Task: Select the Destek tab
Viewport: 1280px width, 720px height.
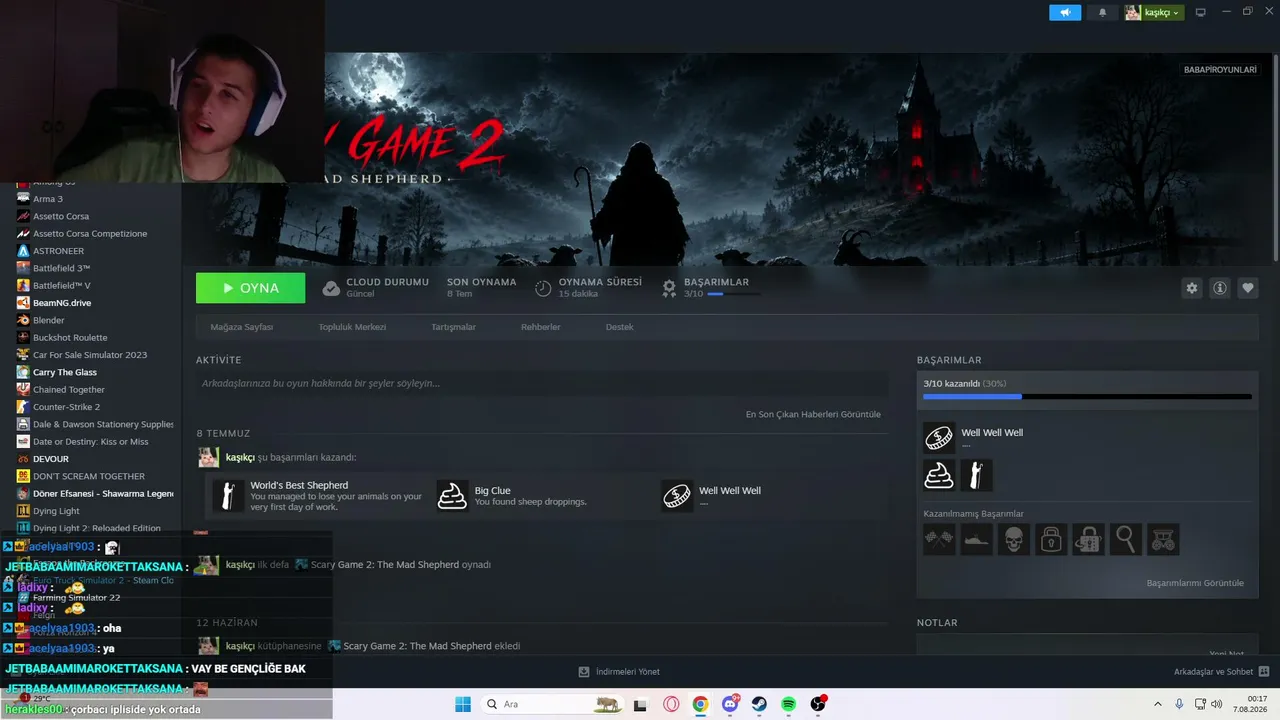Action: click(x=619, y=327)
